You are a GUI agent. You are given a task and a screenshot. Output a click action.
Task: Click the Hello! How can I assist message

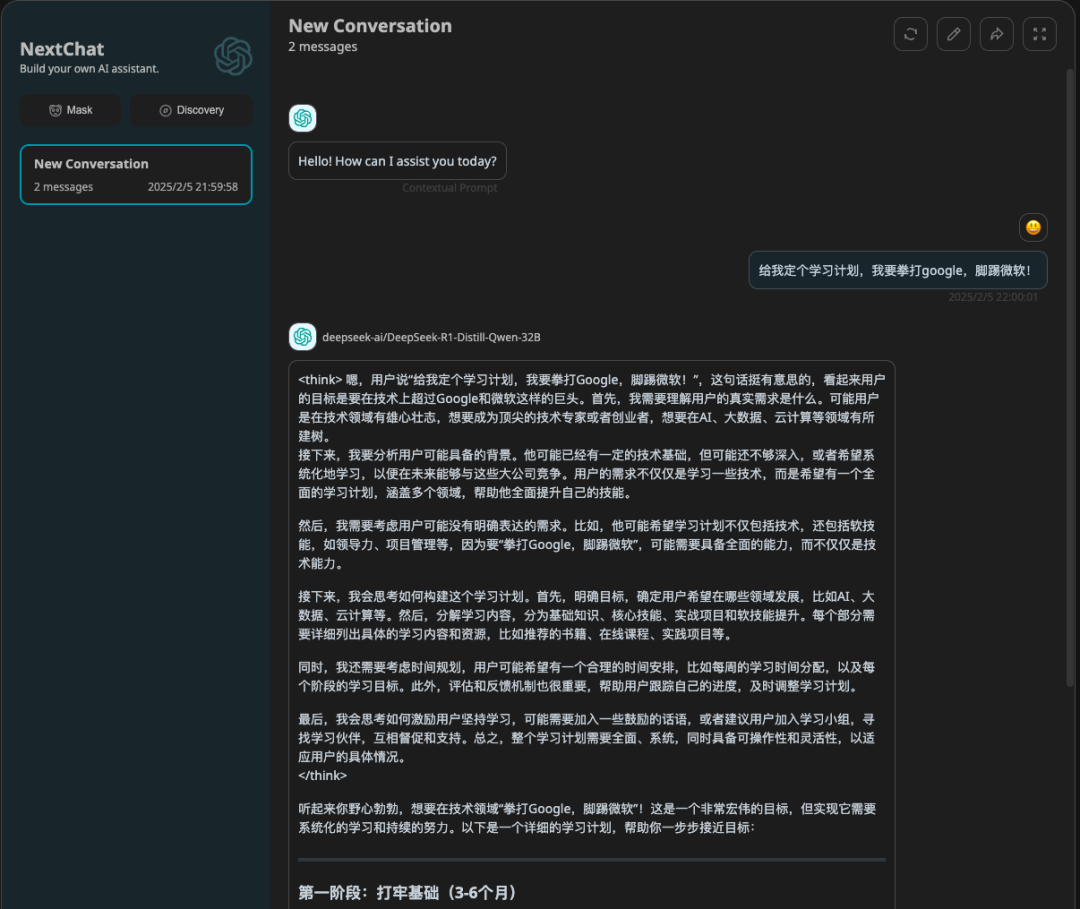pos(397,161)
